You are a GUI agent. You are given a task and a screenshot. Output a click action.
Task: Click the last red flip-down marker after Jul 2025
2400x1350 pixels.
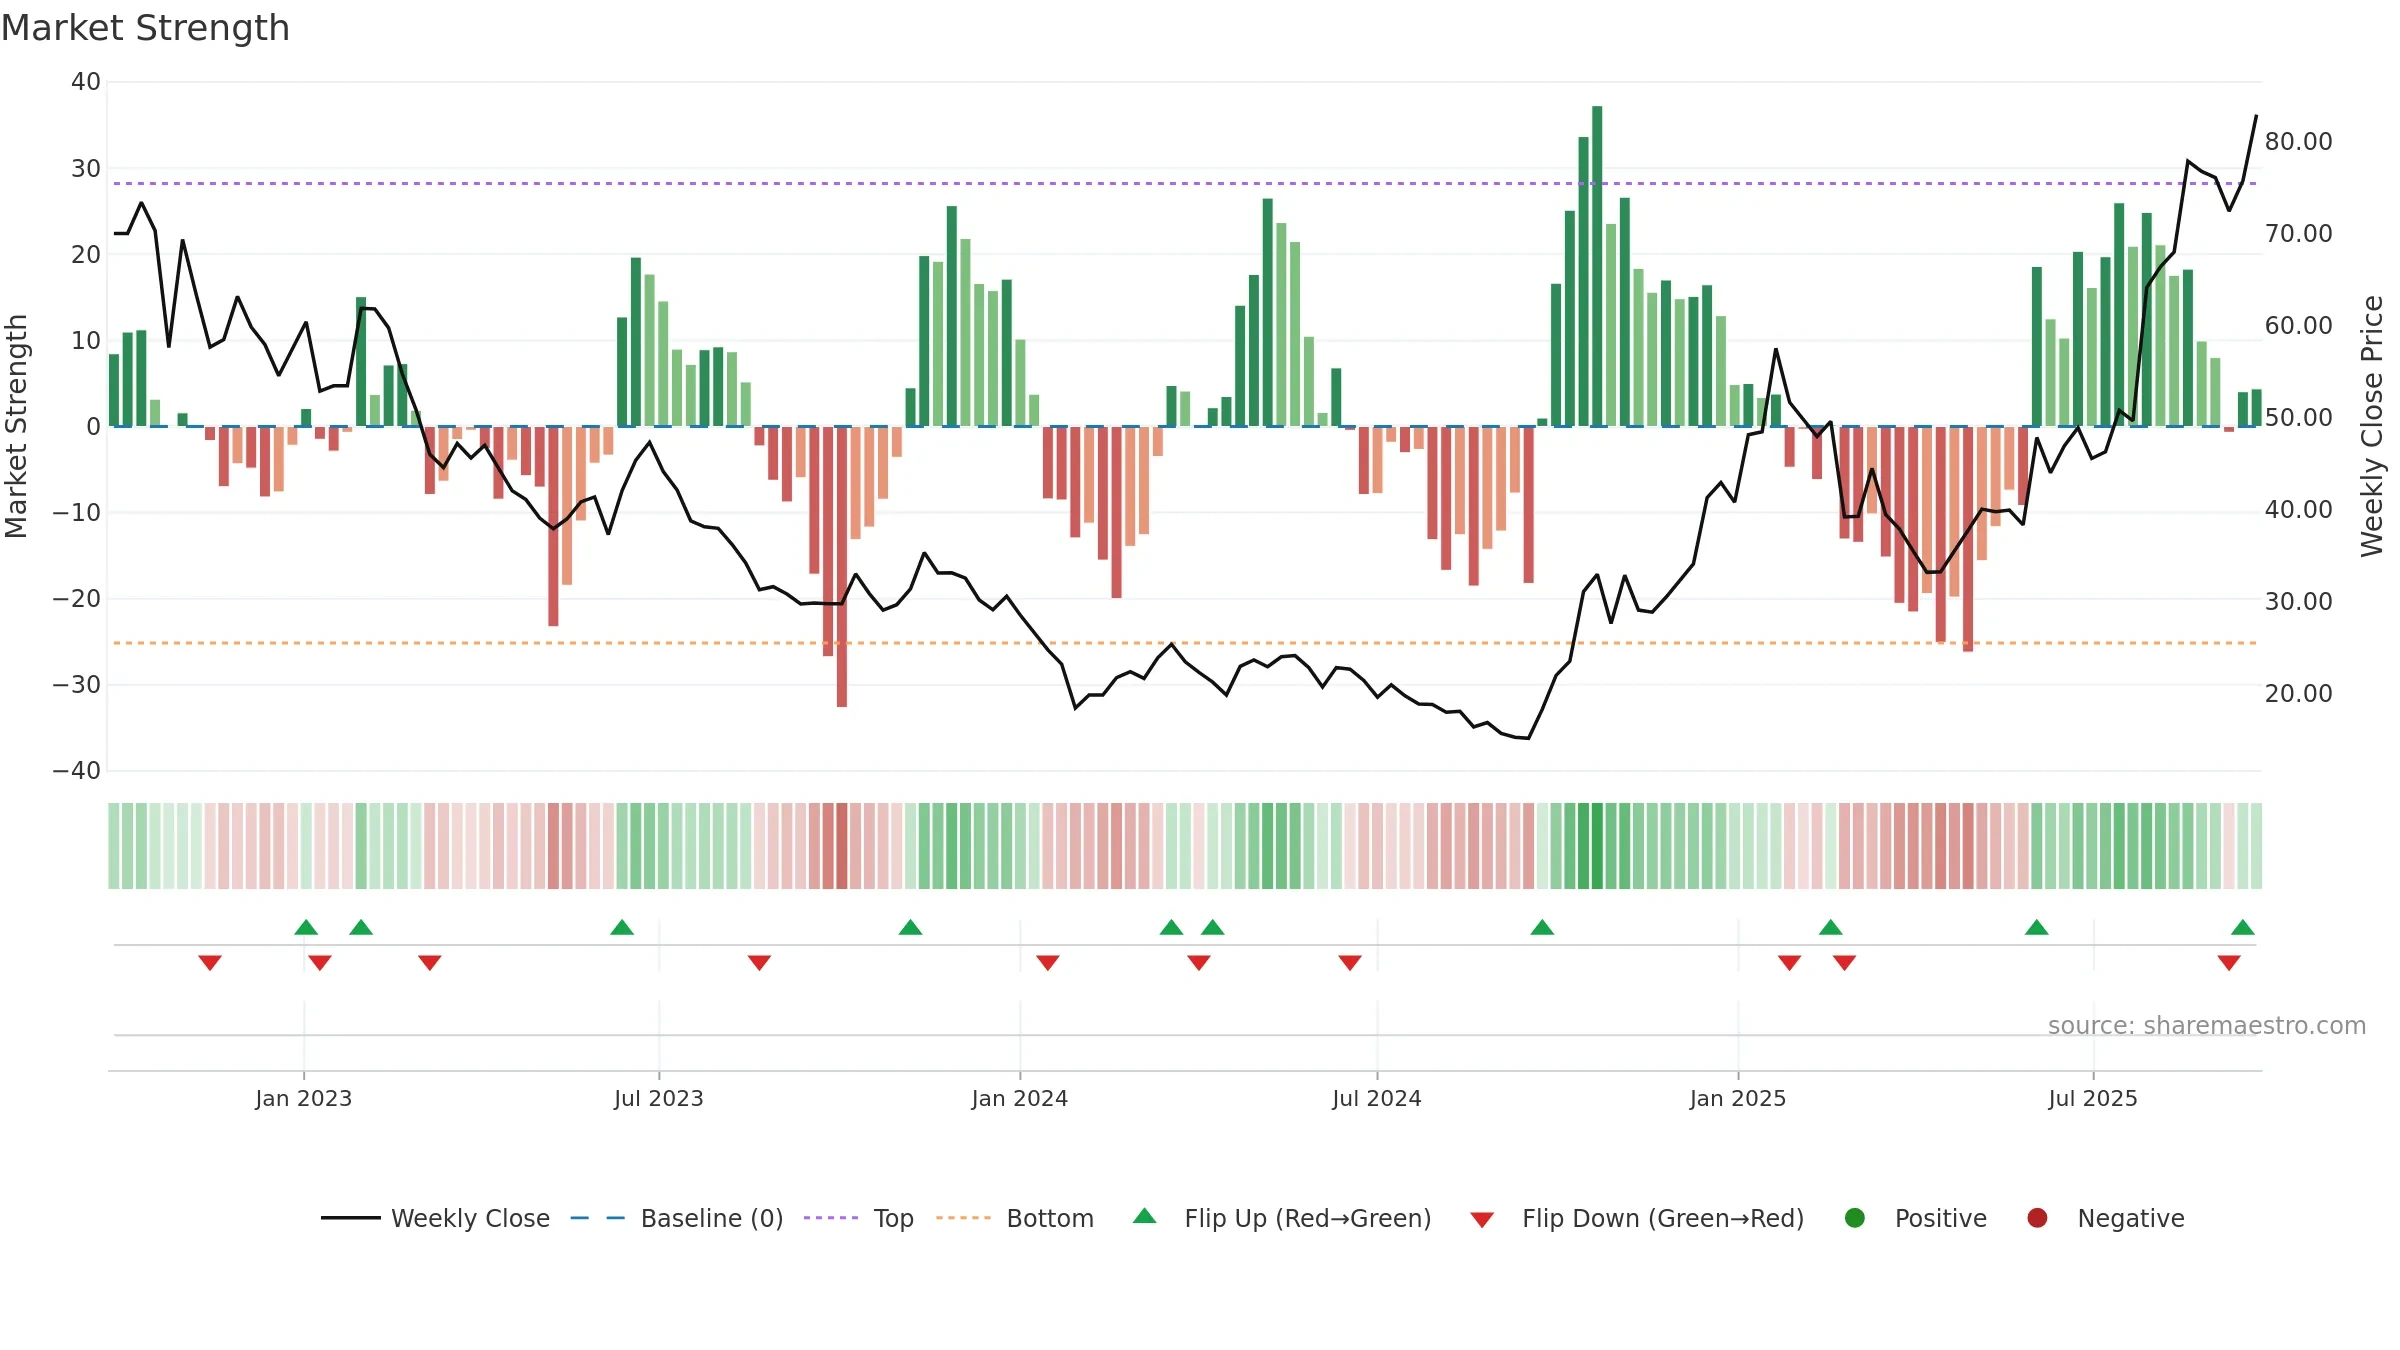point(2229,962)
